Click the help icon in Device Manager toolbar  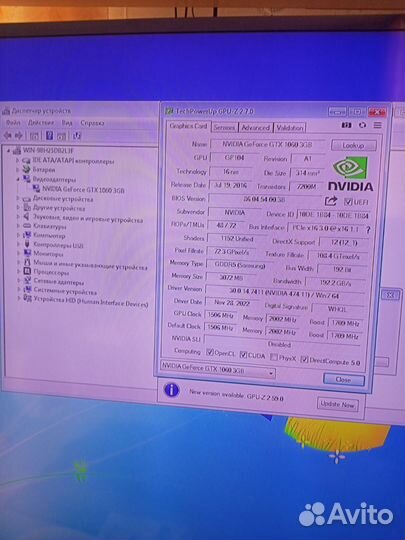point(49,135)
